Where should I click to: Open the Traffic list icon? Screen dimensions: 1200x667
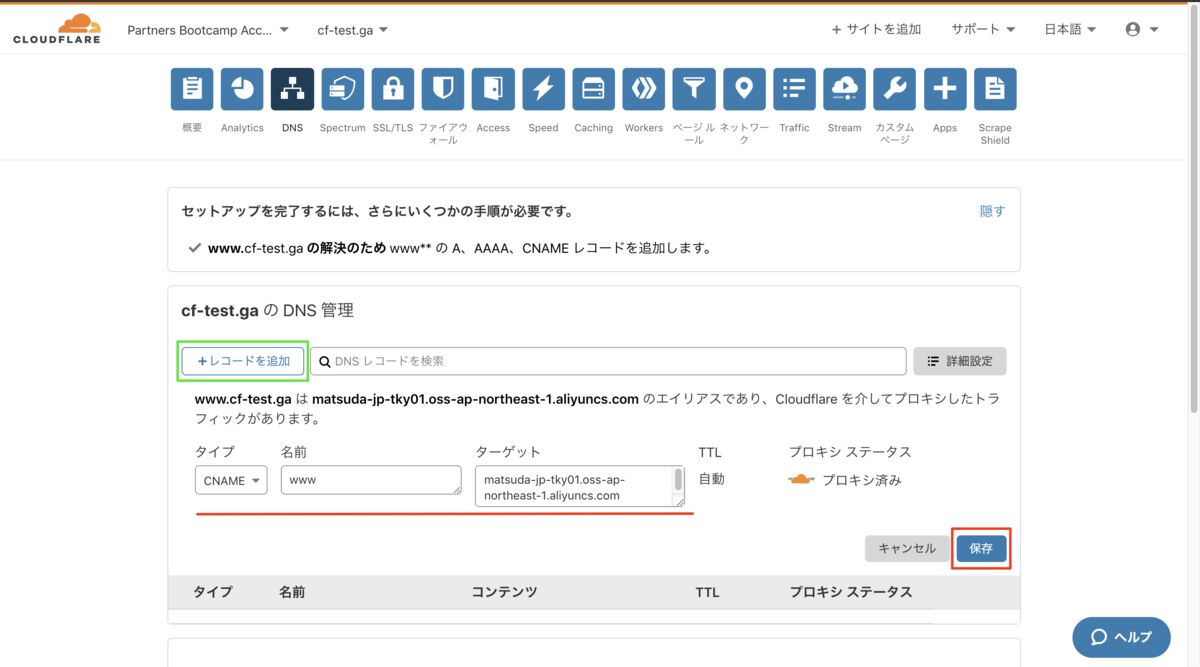(794, 89)
